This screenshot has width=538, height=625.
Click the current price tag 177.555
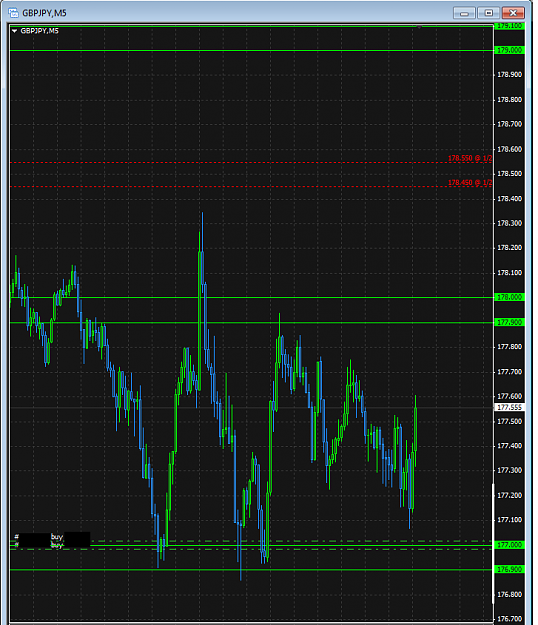pyautogui.click(x=510, y=407)
